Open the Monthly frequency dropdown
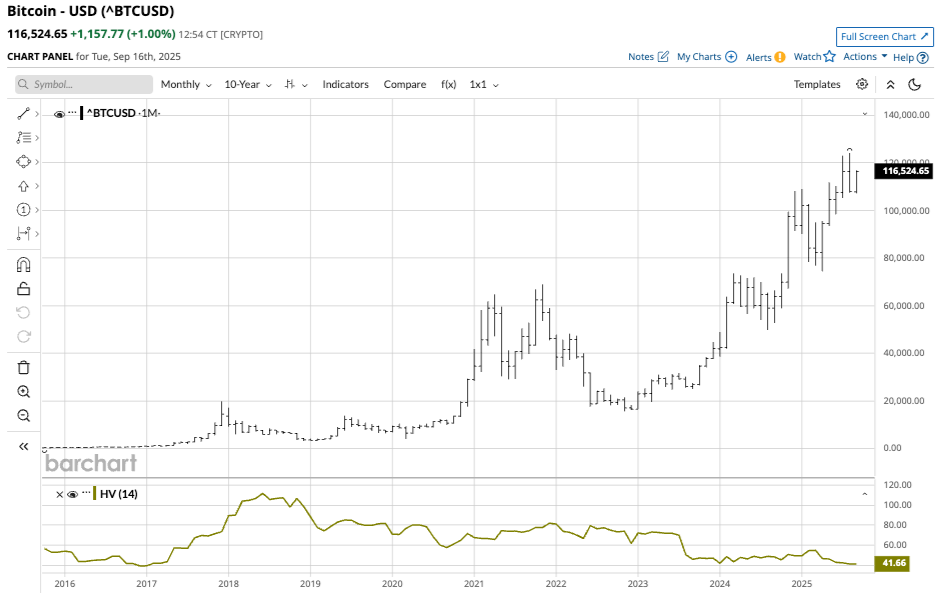This screenshot has height=593, width=935. point(186,84)
